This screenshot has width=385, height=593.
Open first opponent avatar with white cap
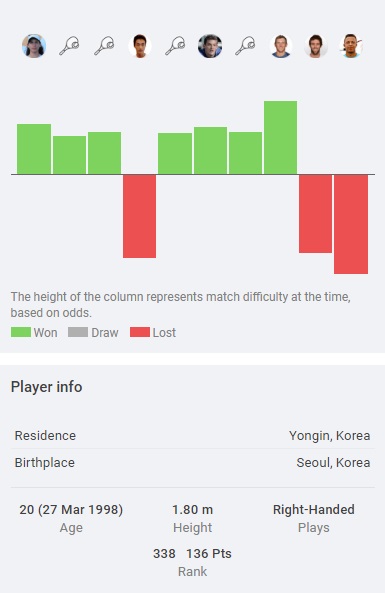34,46
